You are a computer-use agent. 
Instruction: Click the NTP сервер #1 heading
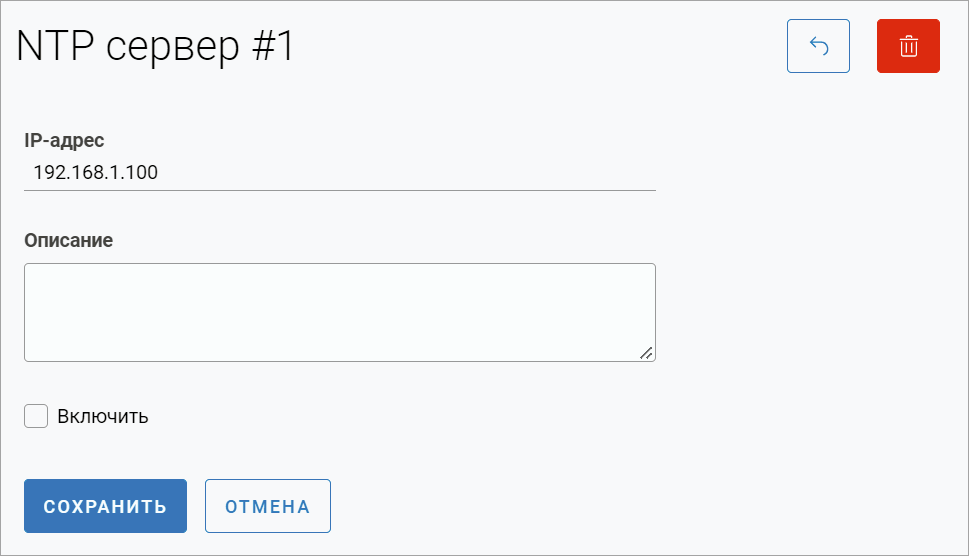pyautogui.click(x=155, y=47)
